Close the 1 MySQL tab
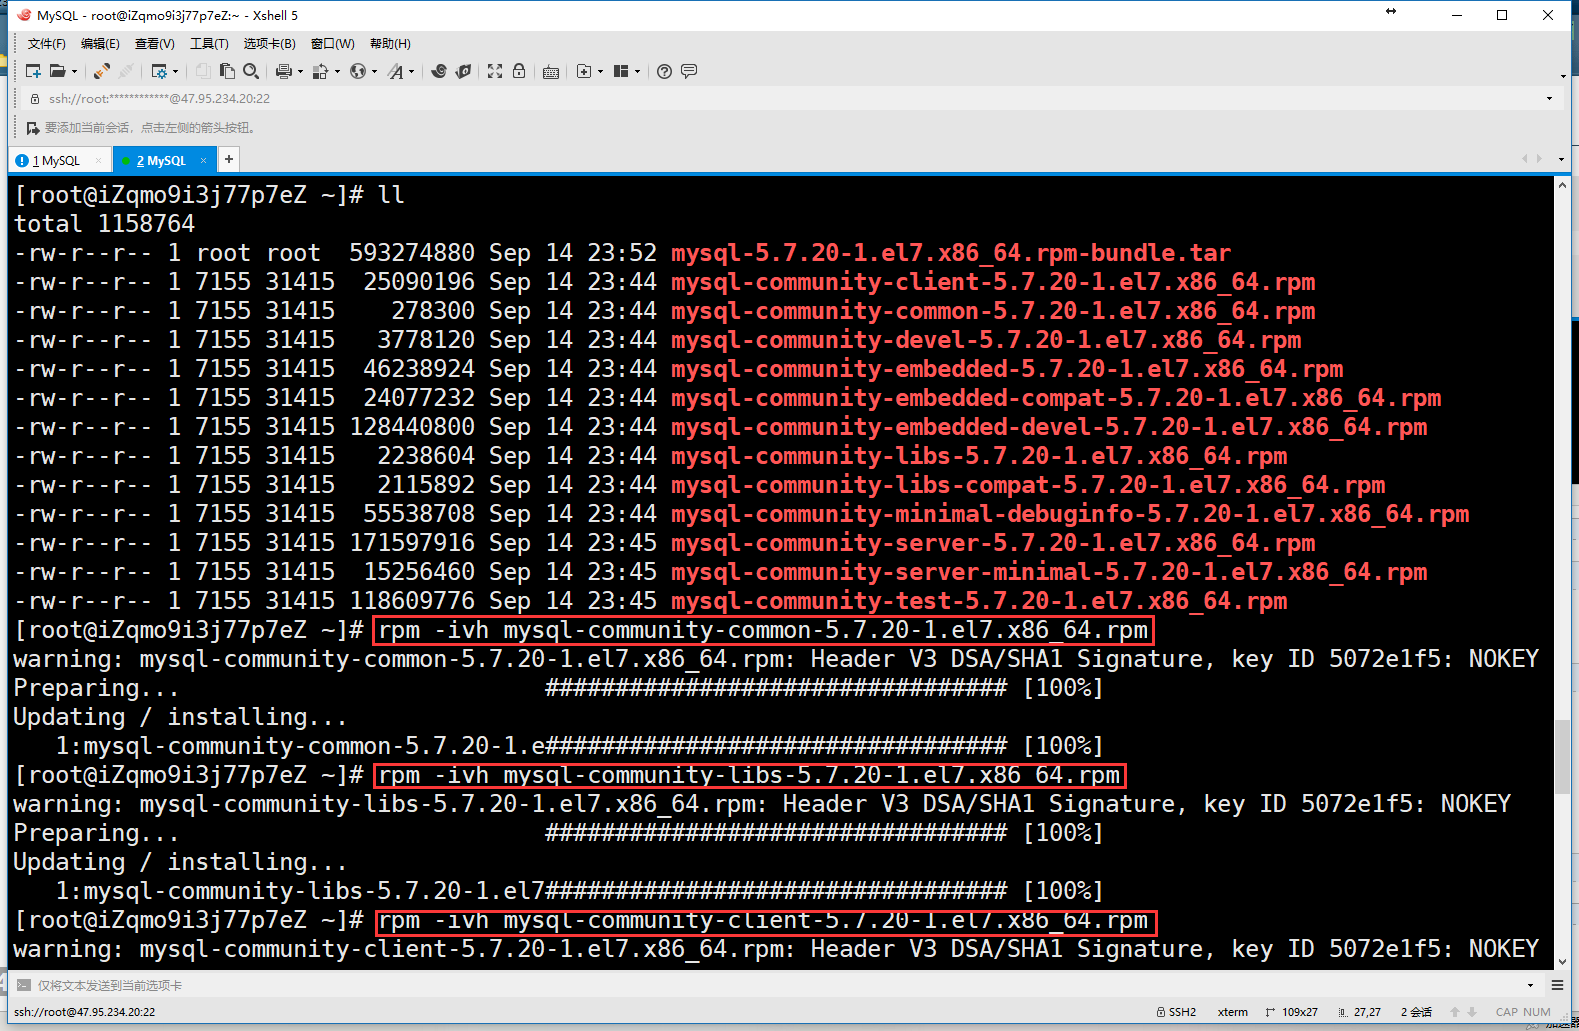The image size is (1579, 1031). pos(98,160)
